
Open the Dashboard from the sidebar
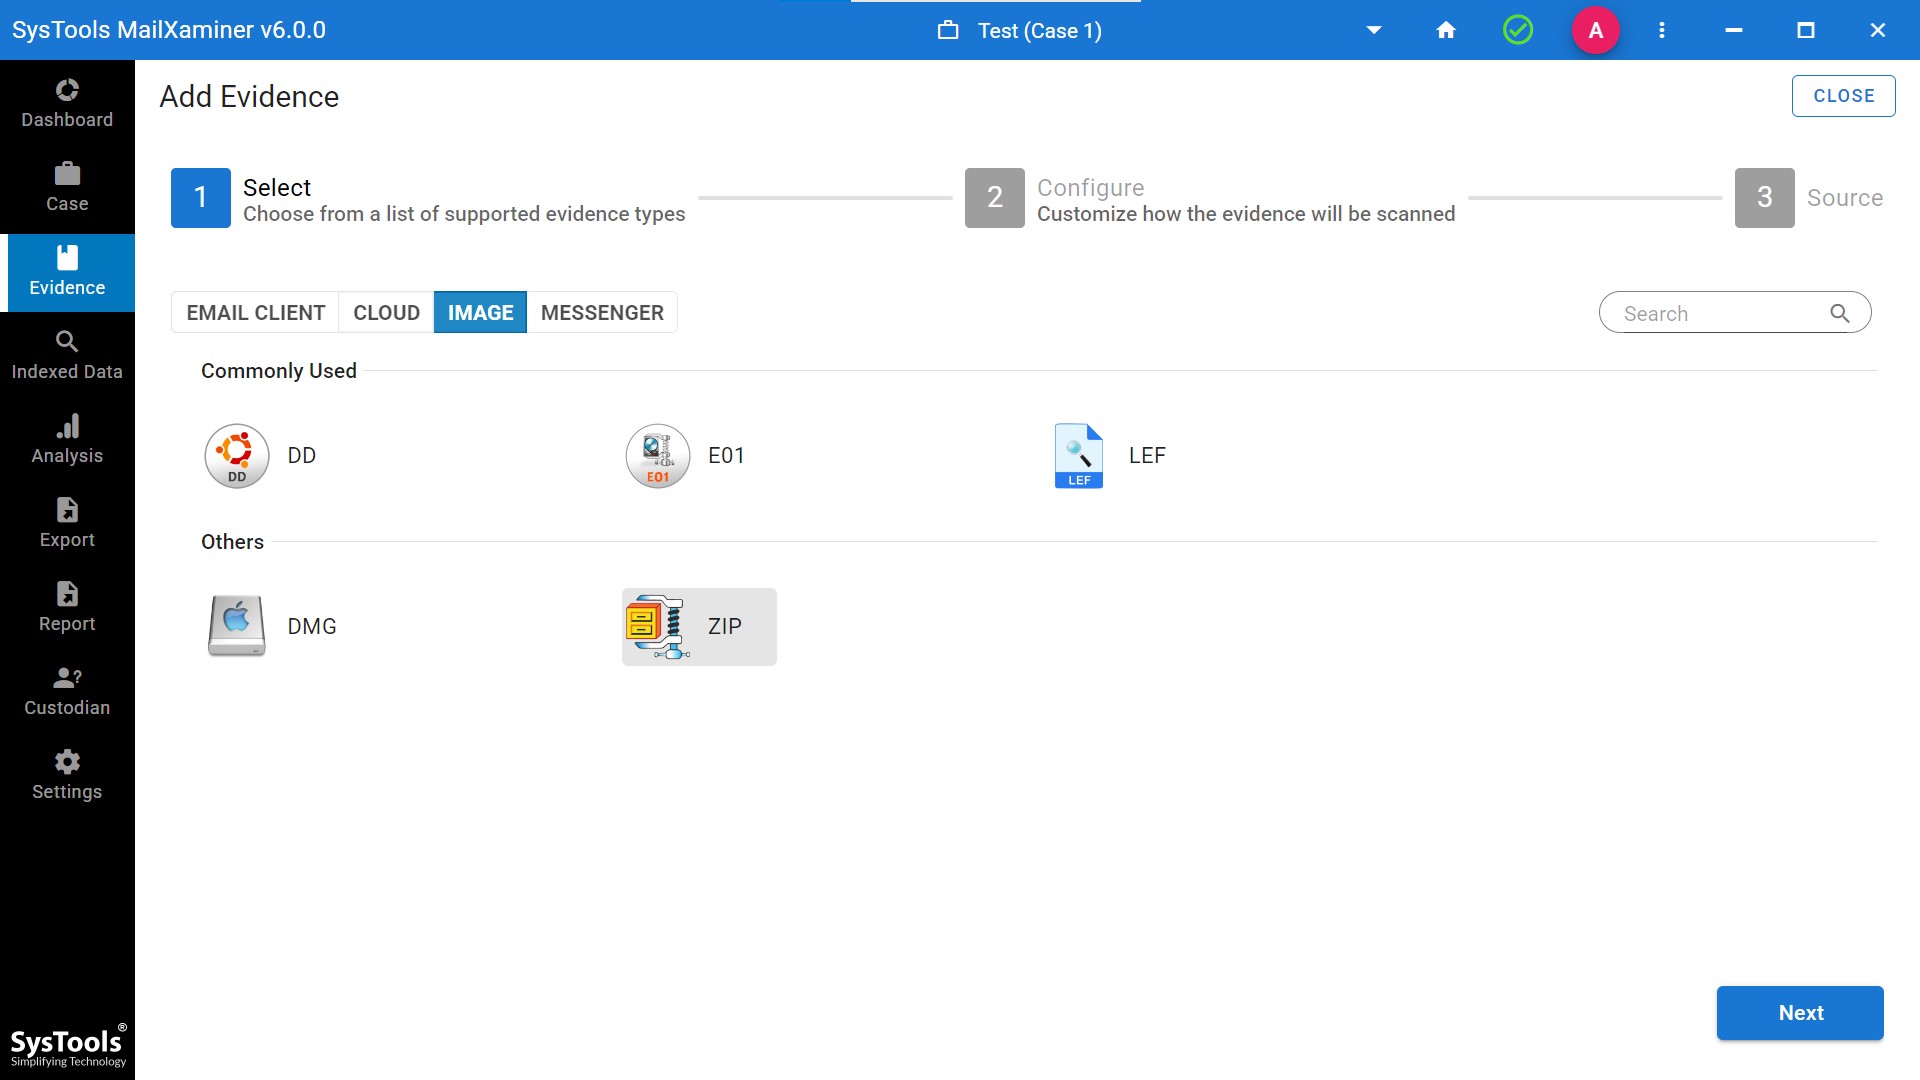(67, 103)
